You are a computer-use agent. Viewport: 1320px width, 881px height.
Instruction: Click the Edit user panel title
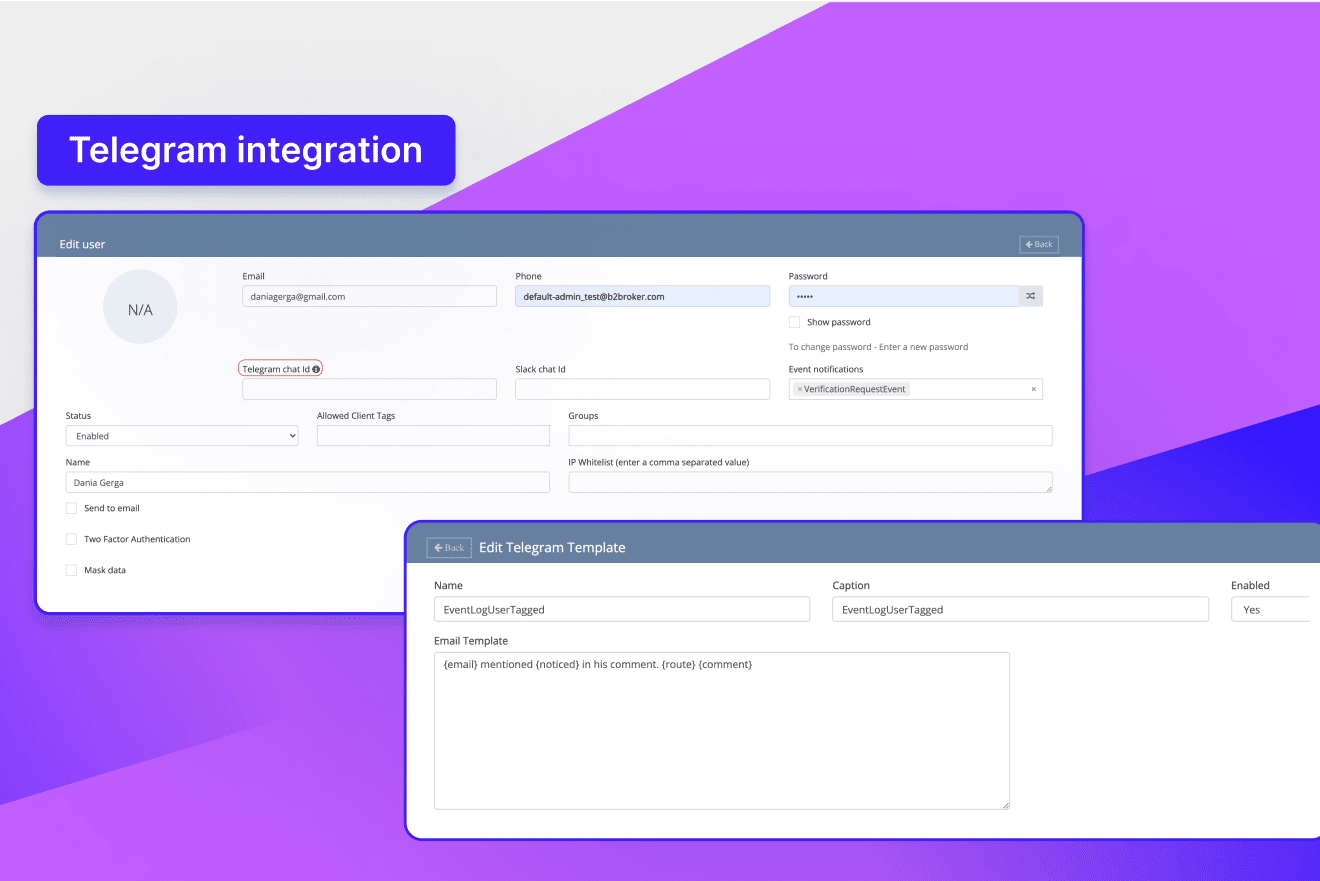pyautogui.click(x=82, y=244)
